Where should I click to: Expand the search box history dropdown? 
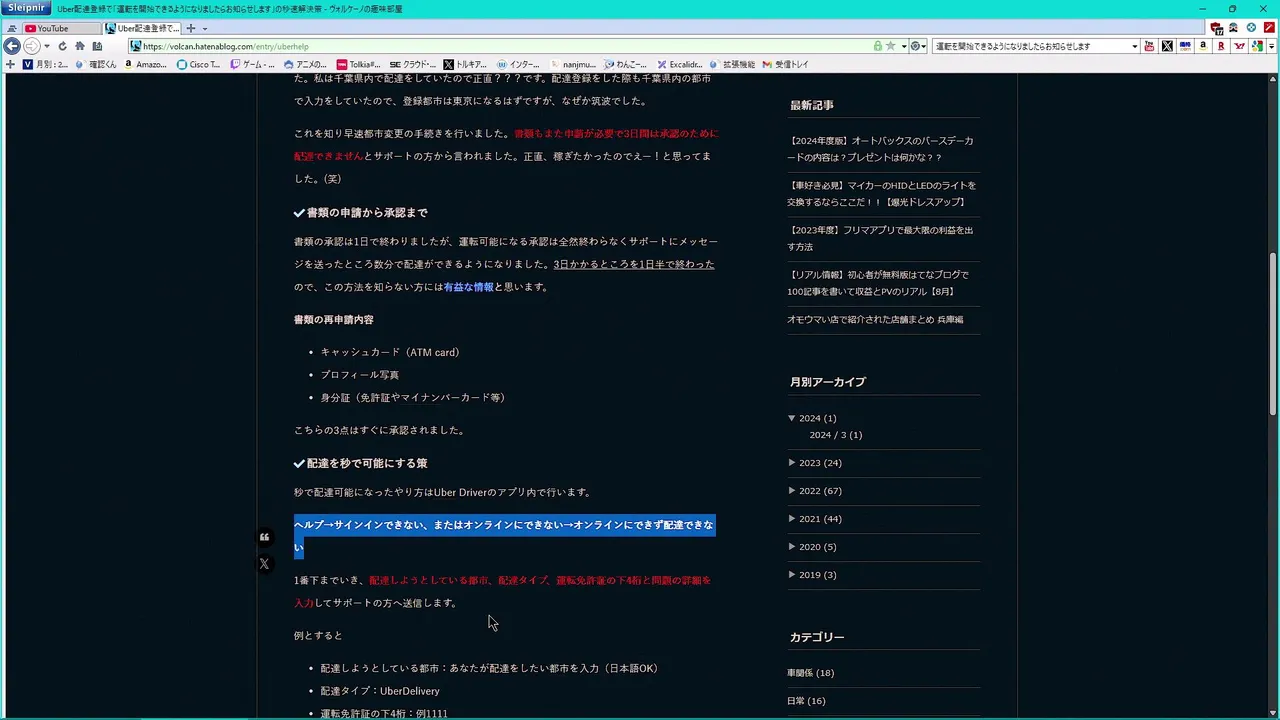pos(1134,46)
